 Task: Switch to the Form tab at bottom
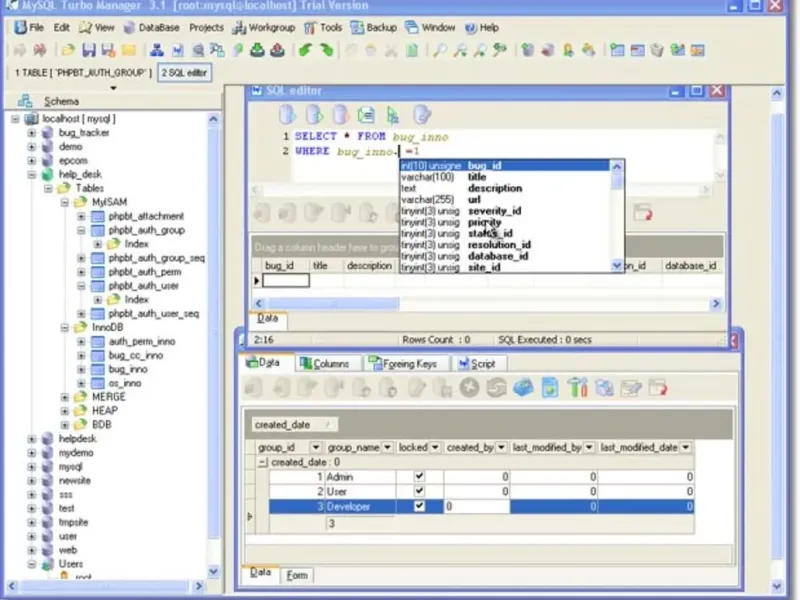[297, 575]
